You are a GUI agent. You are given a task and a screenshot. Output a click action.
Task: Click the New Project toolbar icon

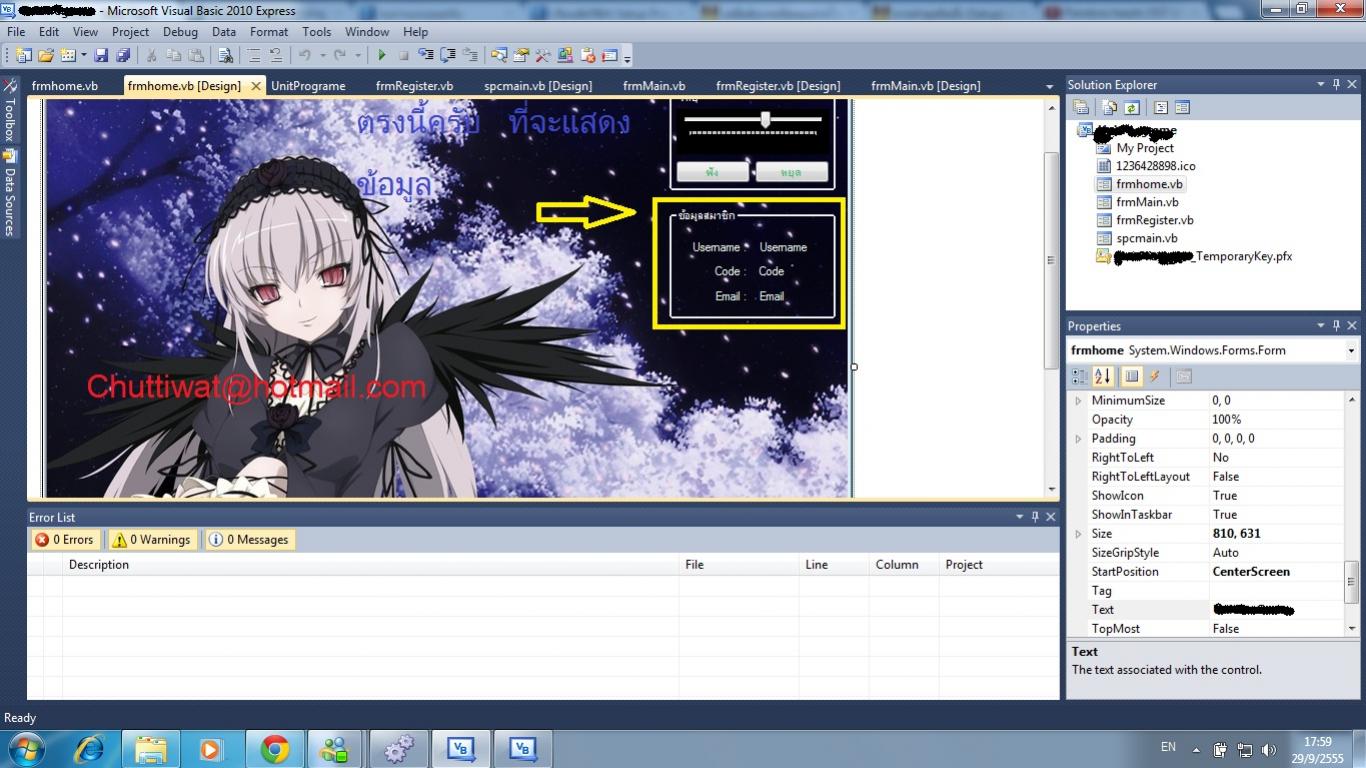coord(22,55)
